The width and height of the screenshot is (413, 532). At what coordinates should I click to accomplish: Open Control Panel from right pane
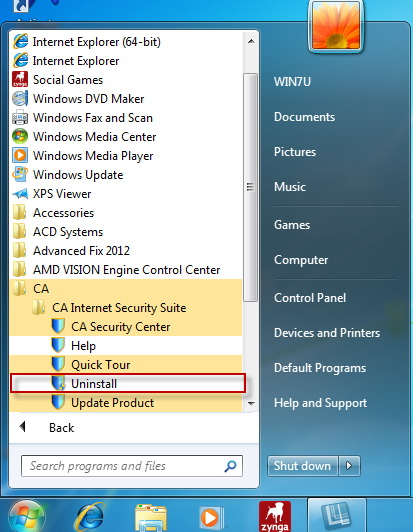pos(310,298)
